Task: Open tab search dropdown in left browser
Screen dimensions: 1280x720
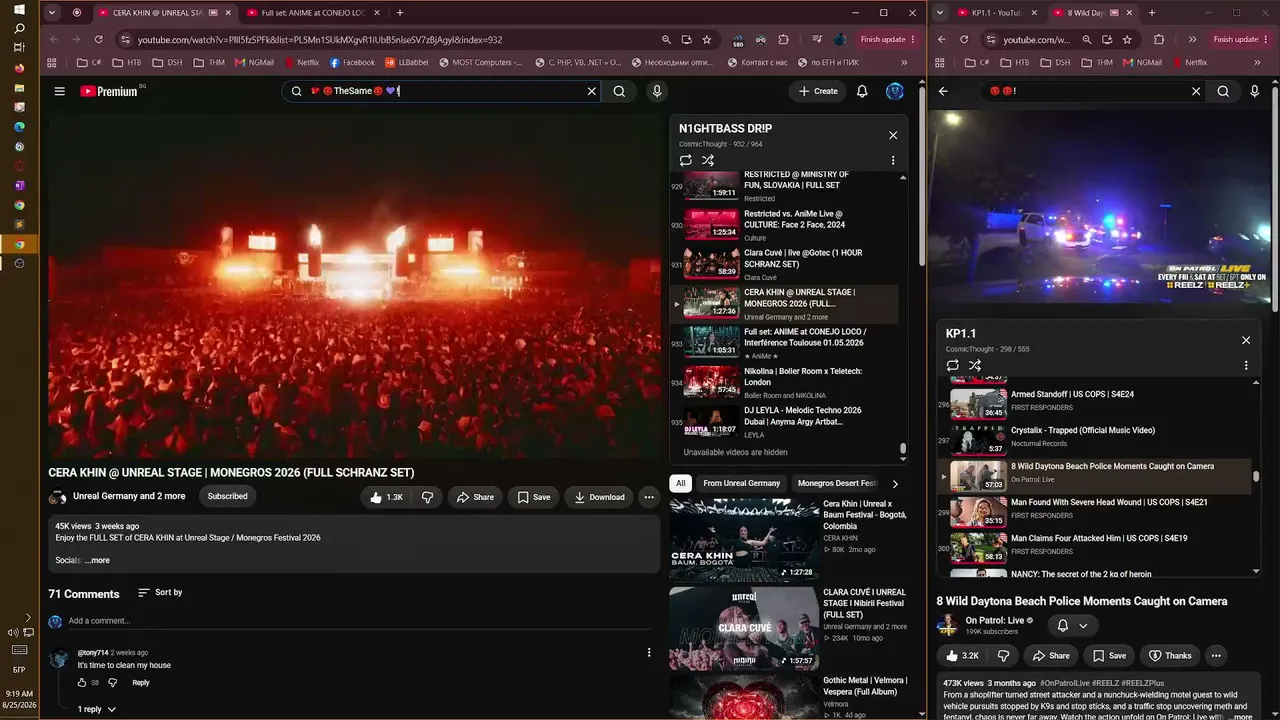Action: tap(53, 13)
